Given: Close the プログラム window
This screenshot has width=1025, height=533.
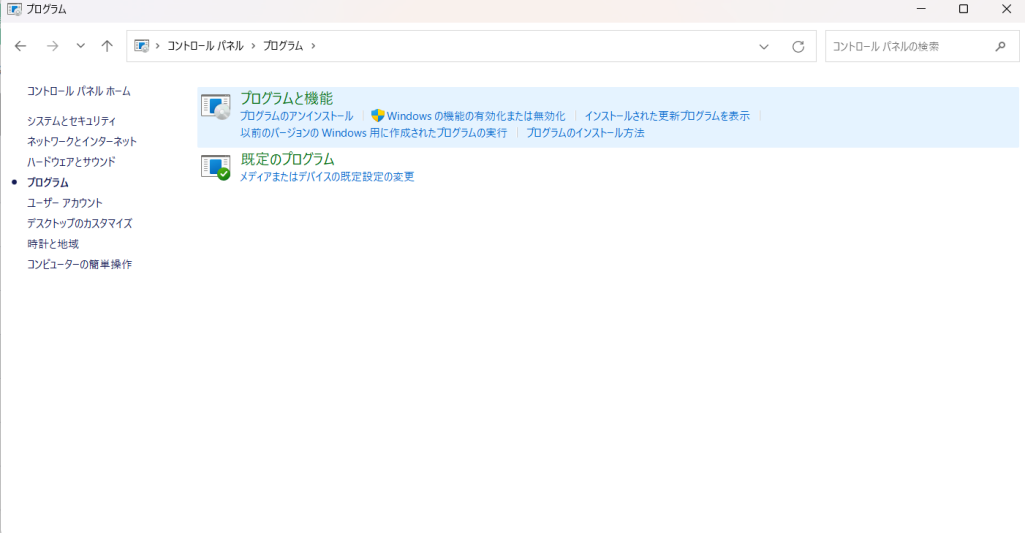Looking at the screenshot, I should coord(1007,9).
